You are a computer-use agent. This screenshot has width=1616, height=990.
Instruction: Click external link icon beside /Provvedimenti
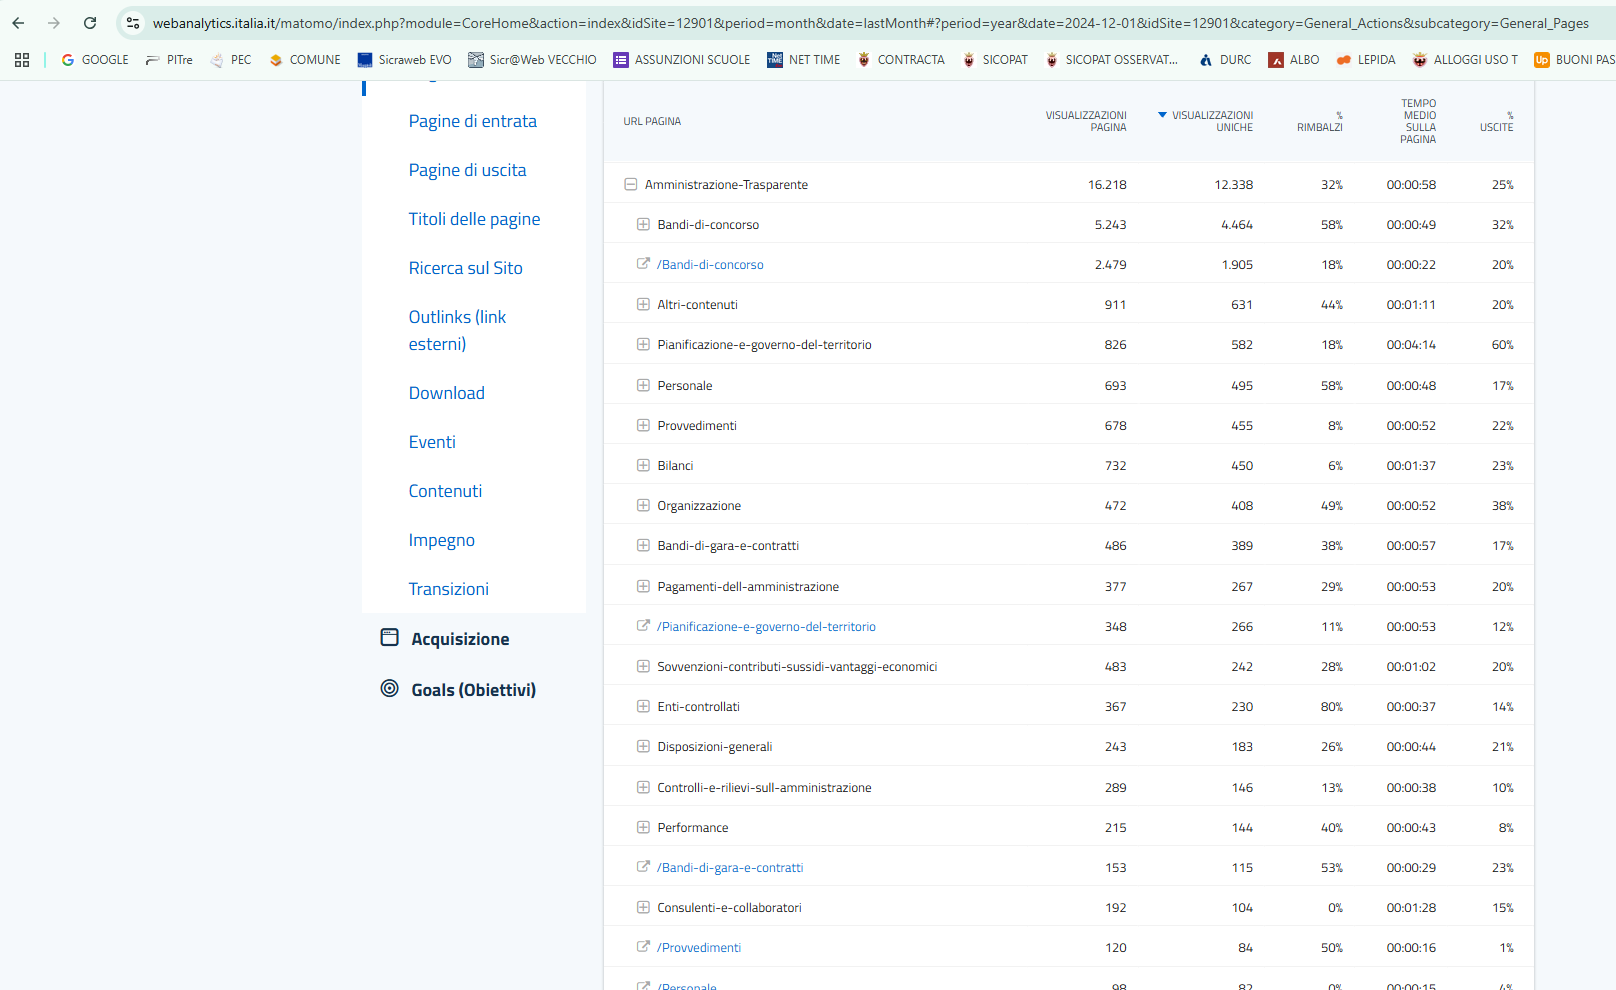643,947
